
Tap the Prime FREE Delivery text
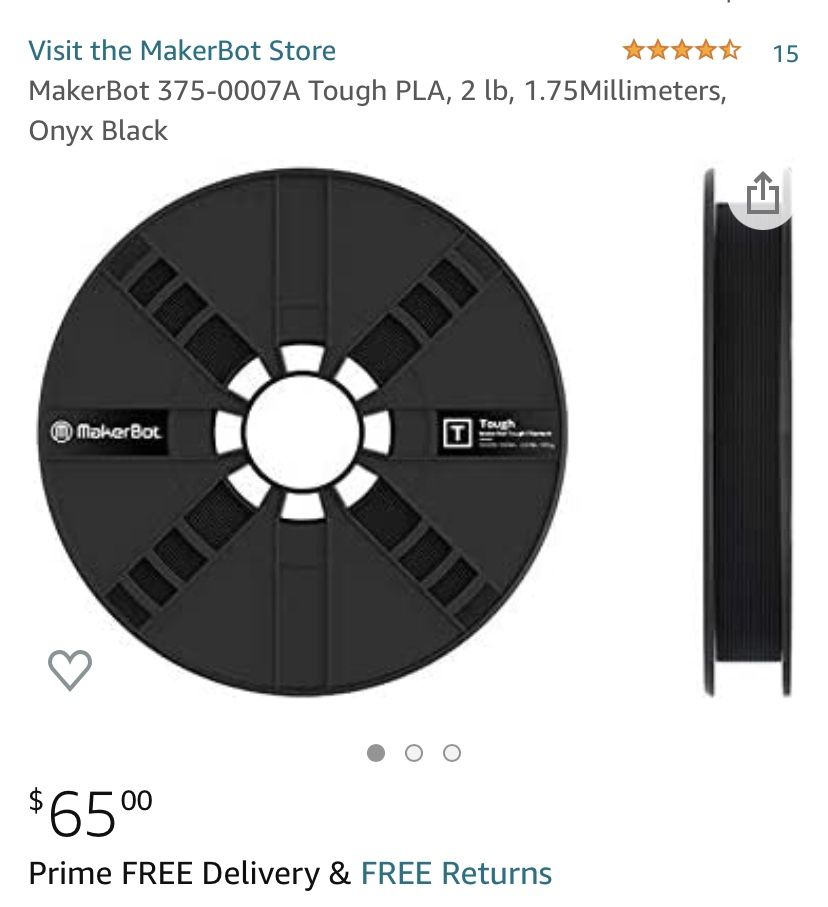(x=174, y=873)
